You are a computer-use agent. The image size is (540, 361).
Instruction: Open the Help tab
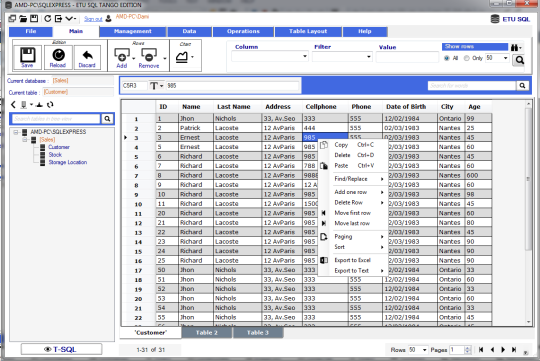click(365, 31)
